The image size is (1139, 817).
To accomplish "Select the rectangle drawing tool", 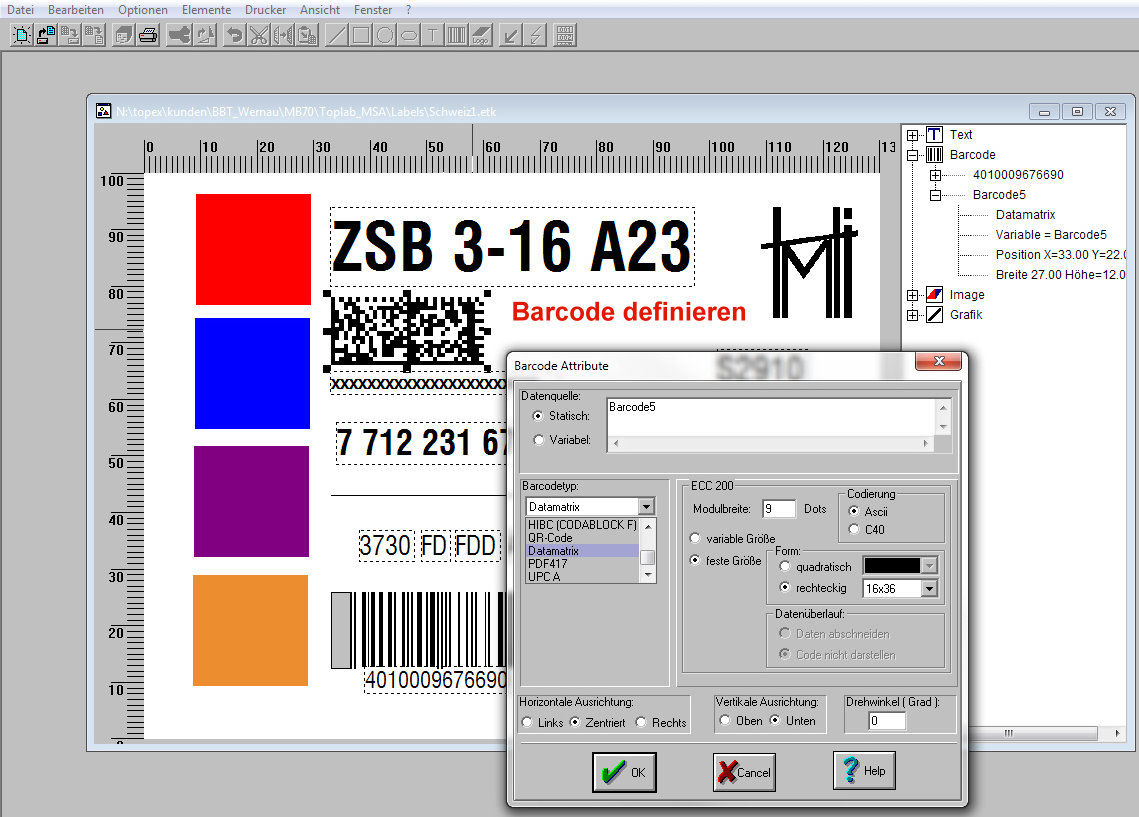I will tap(360, 35).
